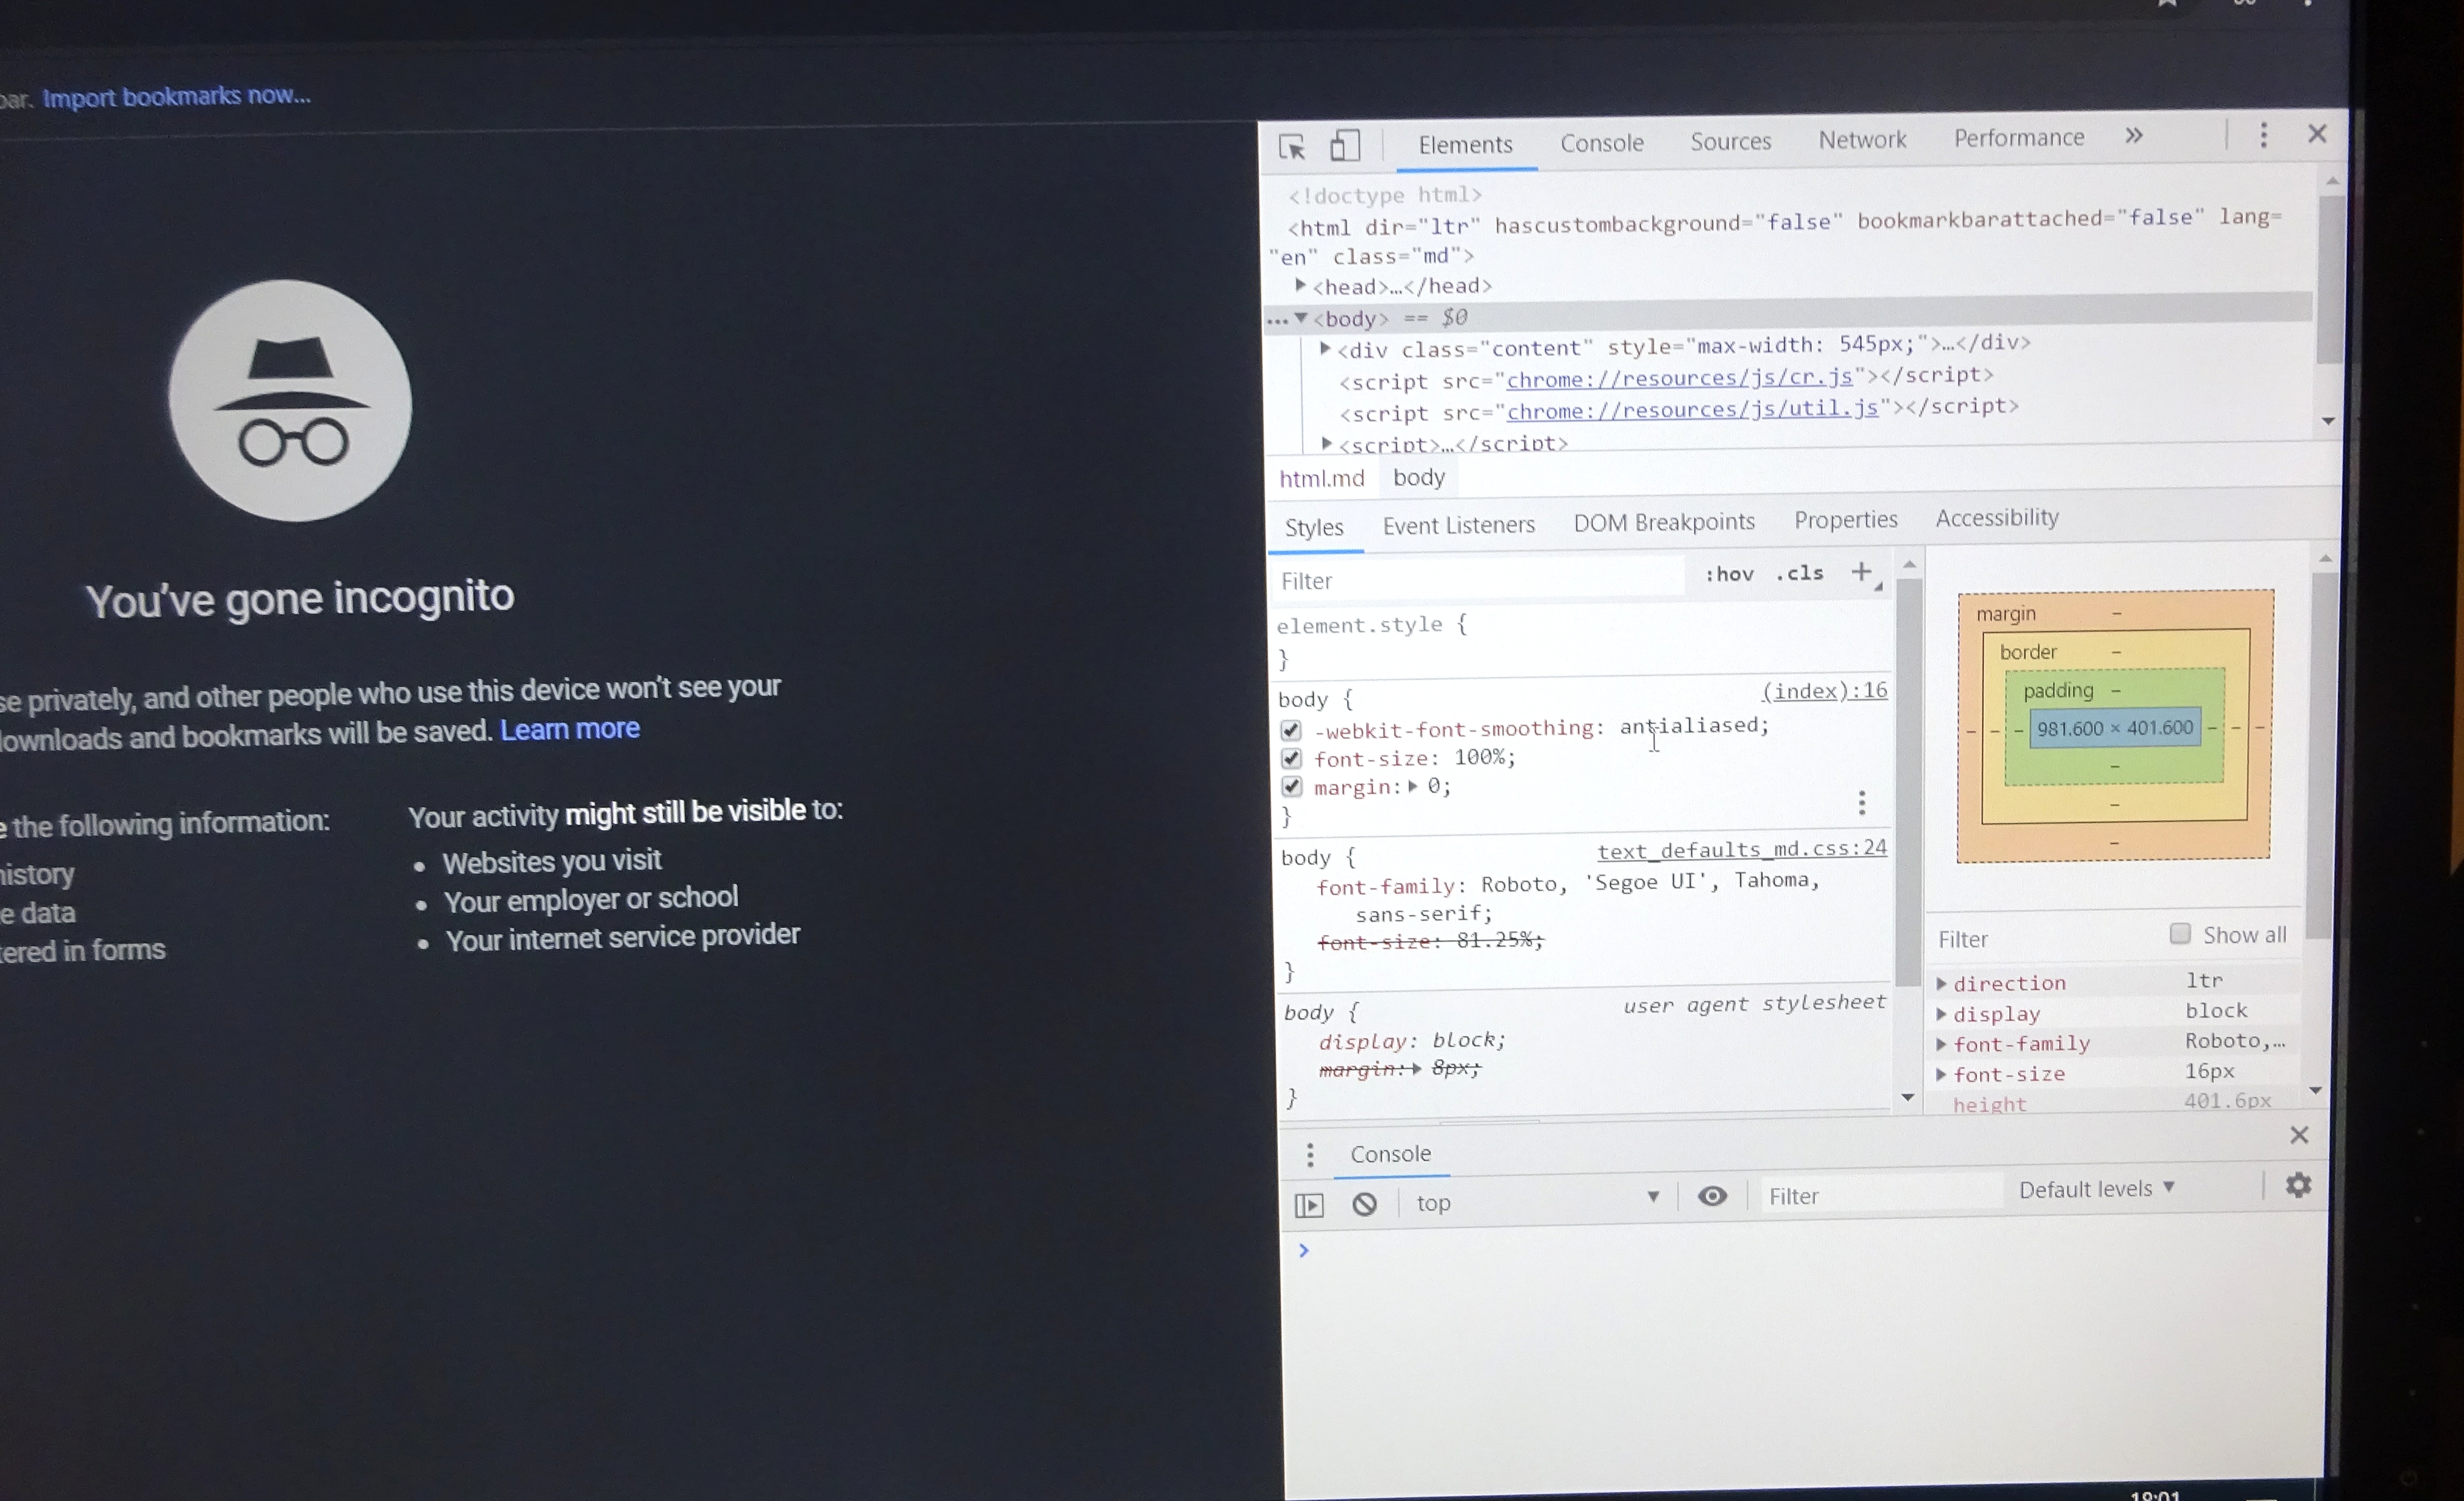2464x1501 pixels.
Task: Click the Learn more link
Action: 569,729
